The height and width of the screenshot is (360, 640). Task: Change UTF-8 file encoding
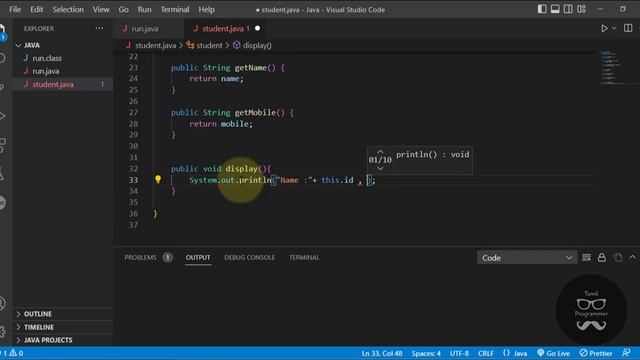click(459, 353)
